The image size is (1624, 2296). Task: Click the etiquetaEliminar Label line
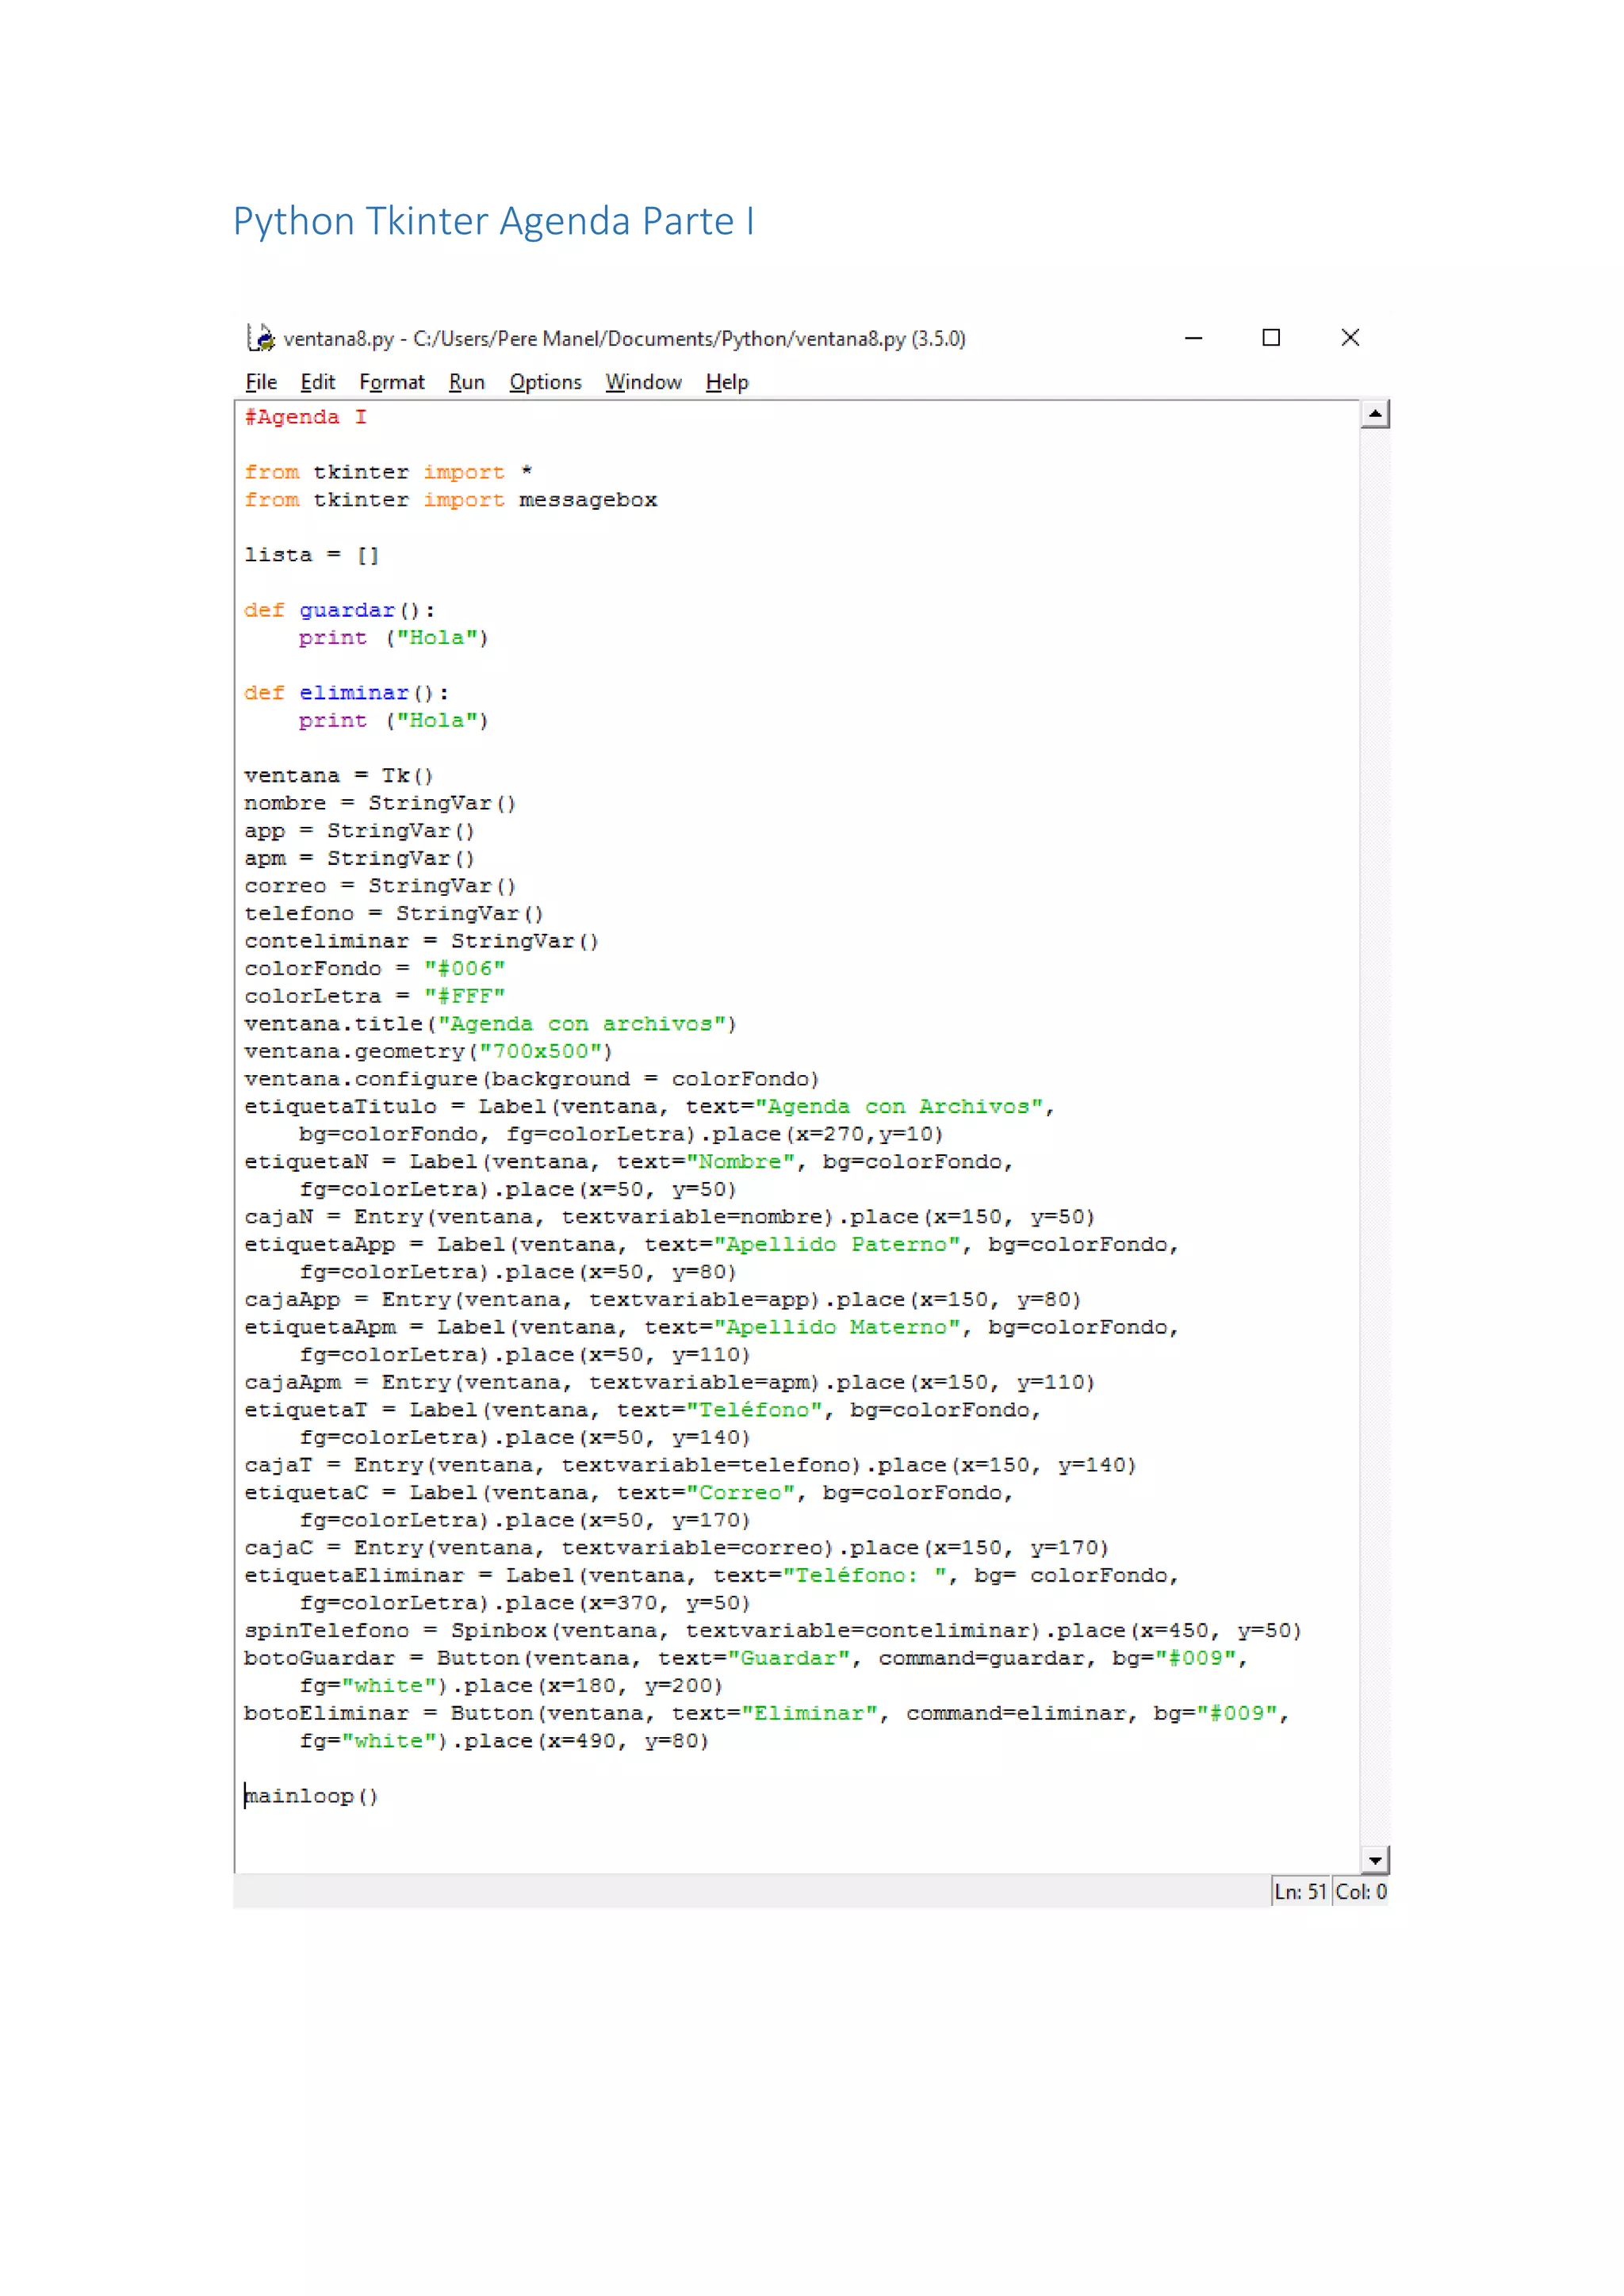click(x=712, y=1576)
